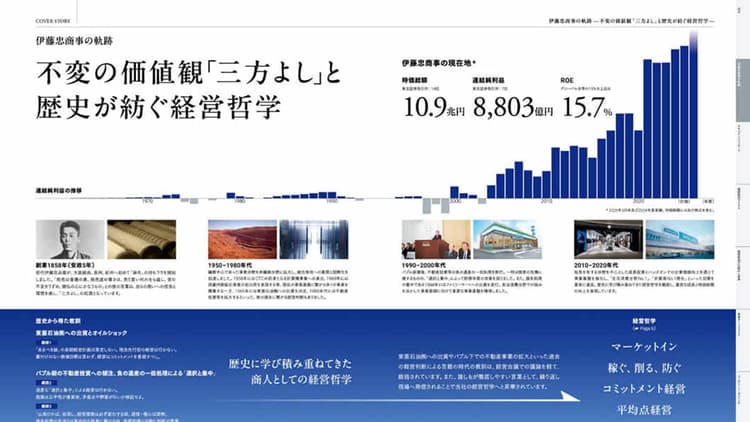This screenshot has height=422, width=750.
Task: Click the 平均点経営 philosophy item
Action: pyautogui.click(x=644, y=410)
